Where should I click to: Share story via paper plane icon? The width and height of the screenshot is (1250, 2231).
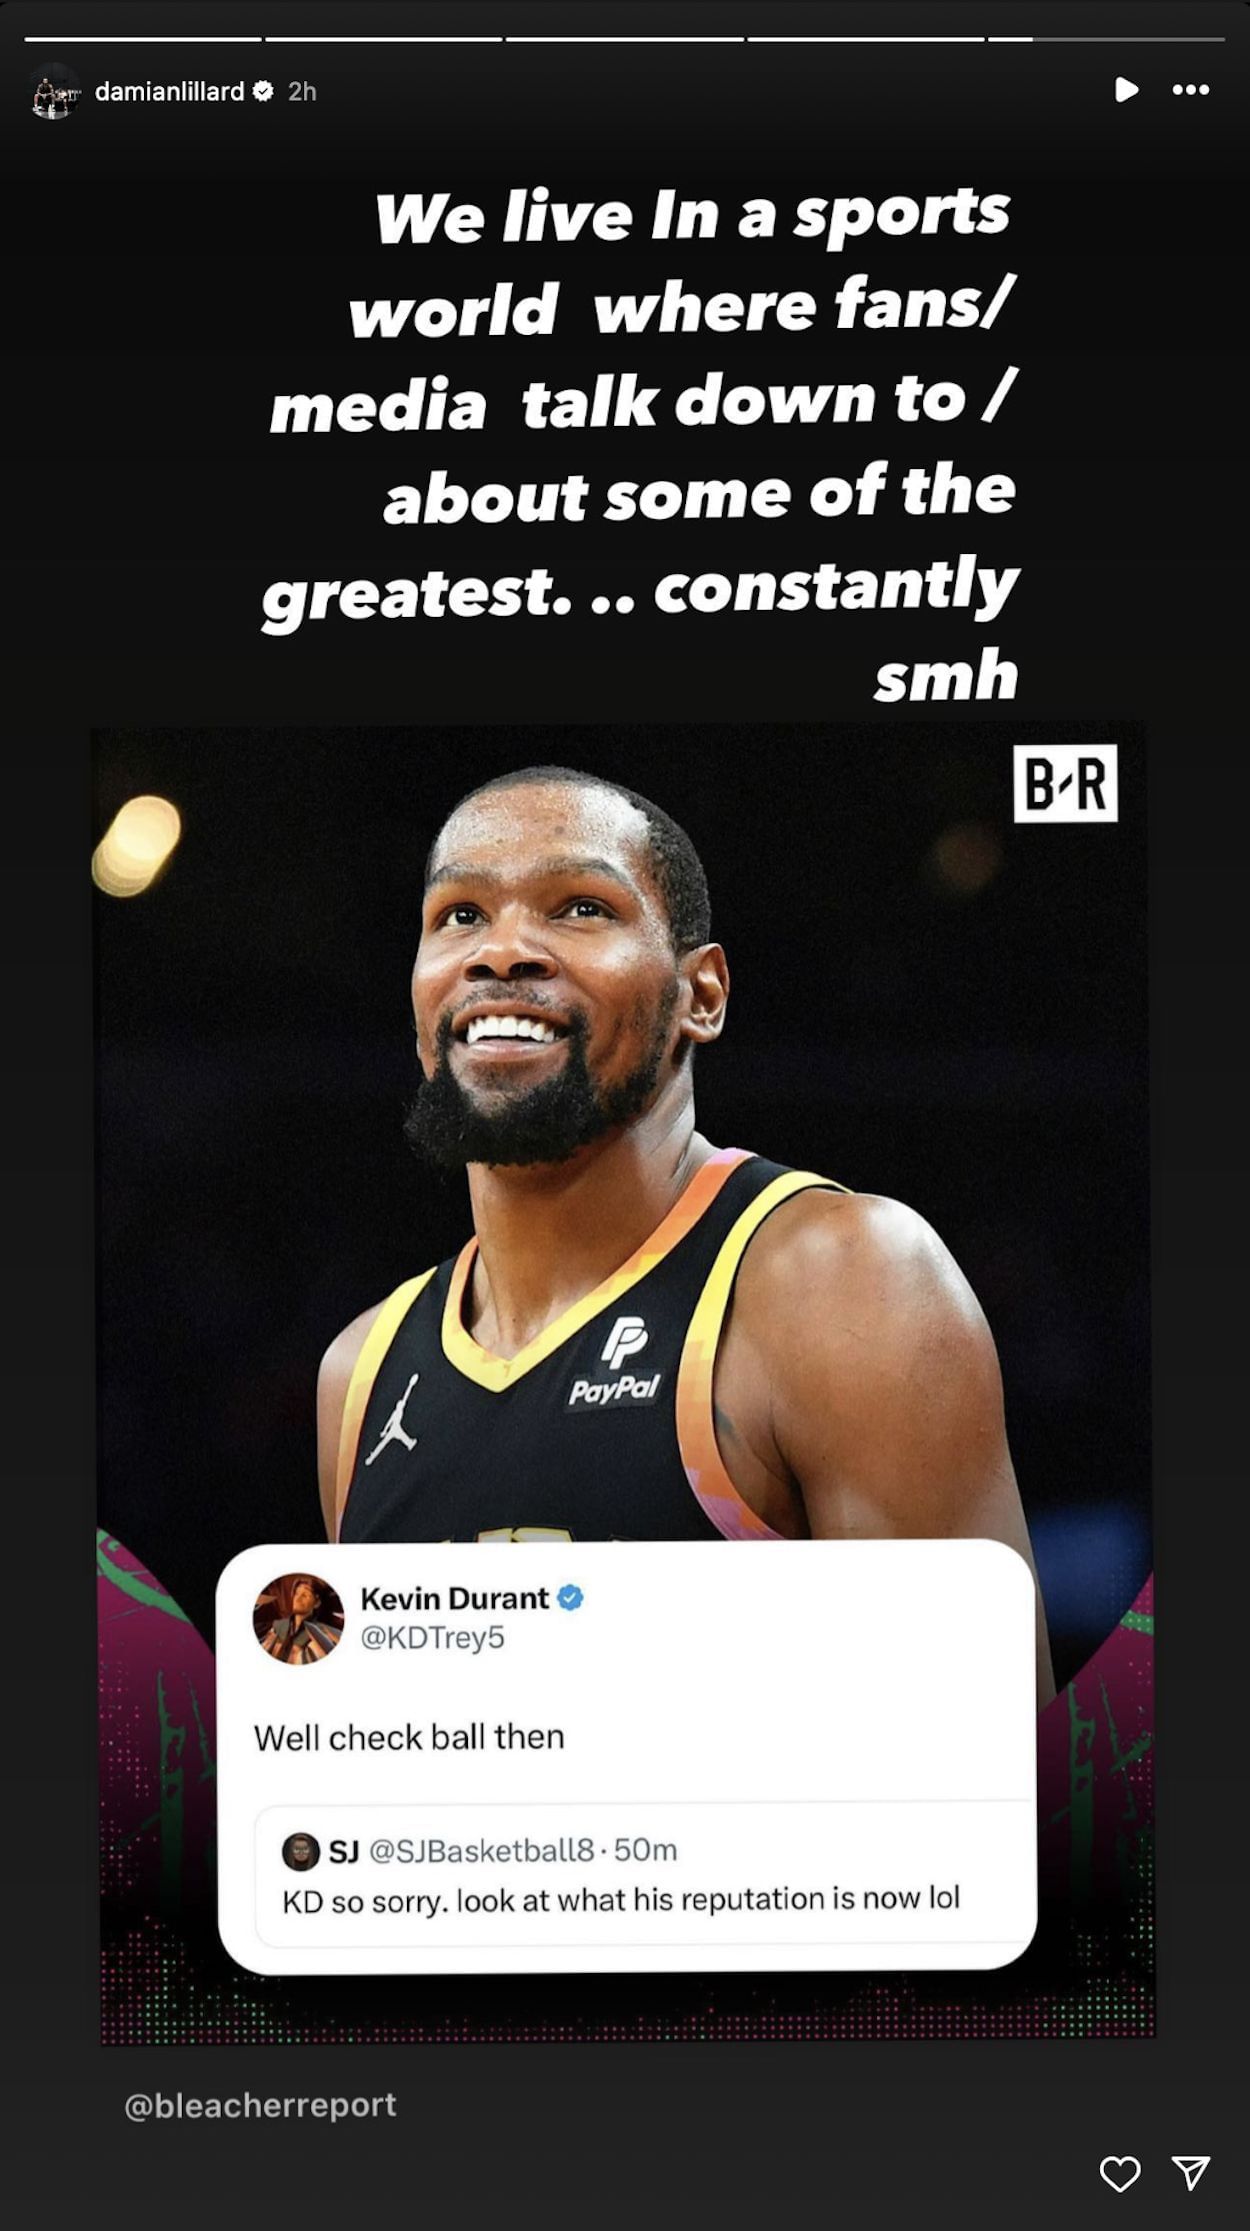click(1191, 2173)
